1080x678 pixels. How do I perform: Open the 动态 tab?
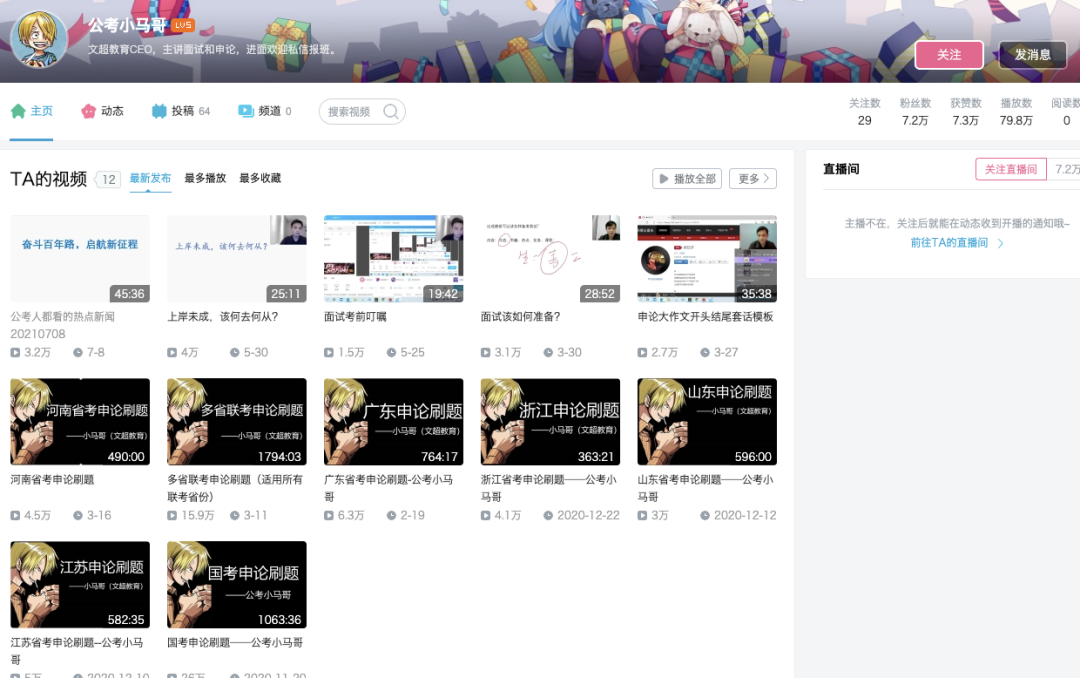[103, 111]
